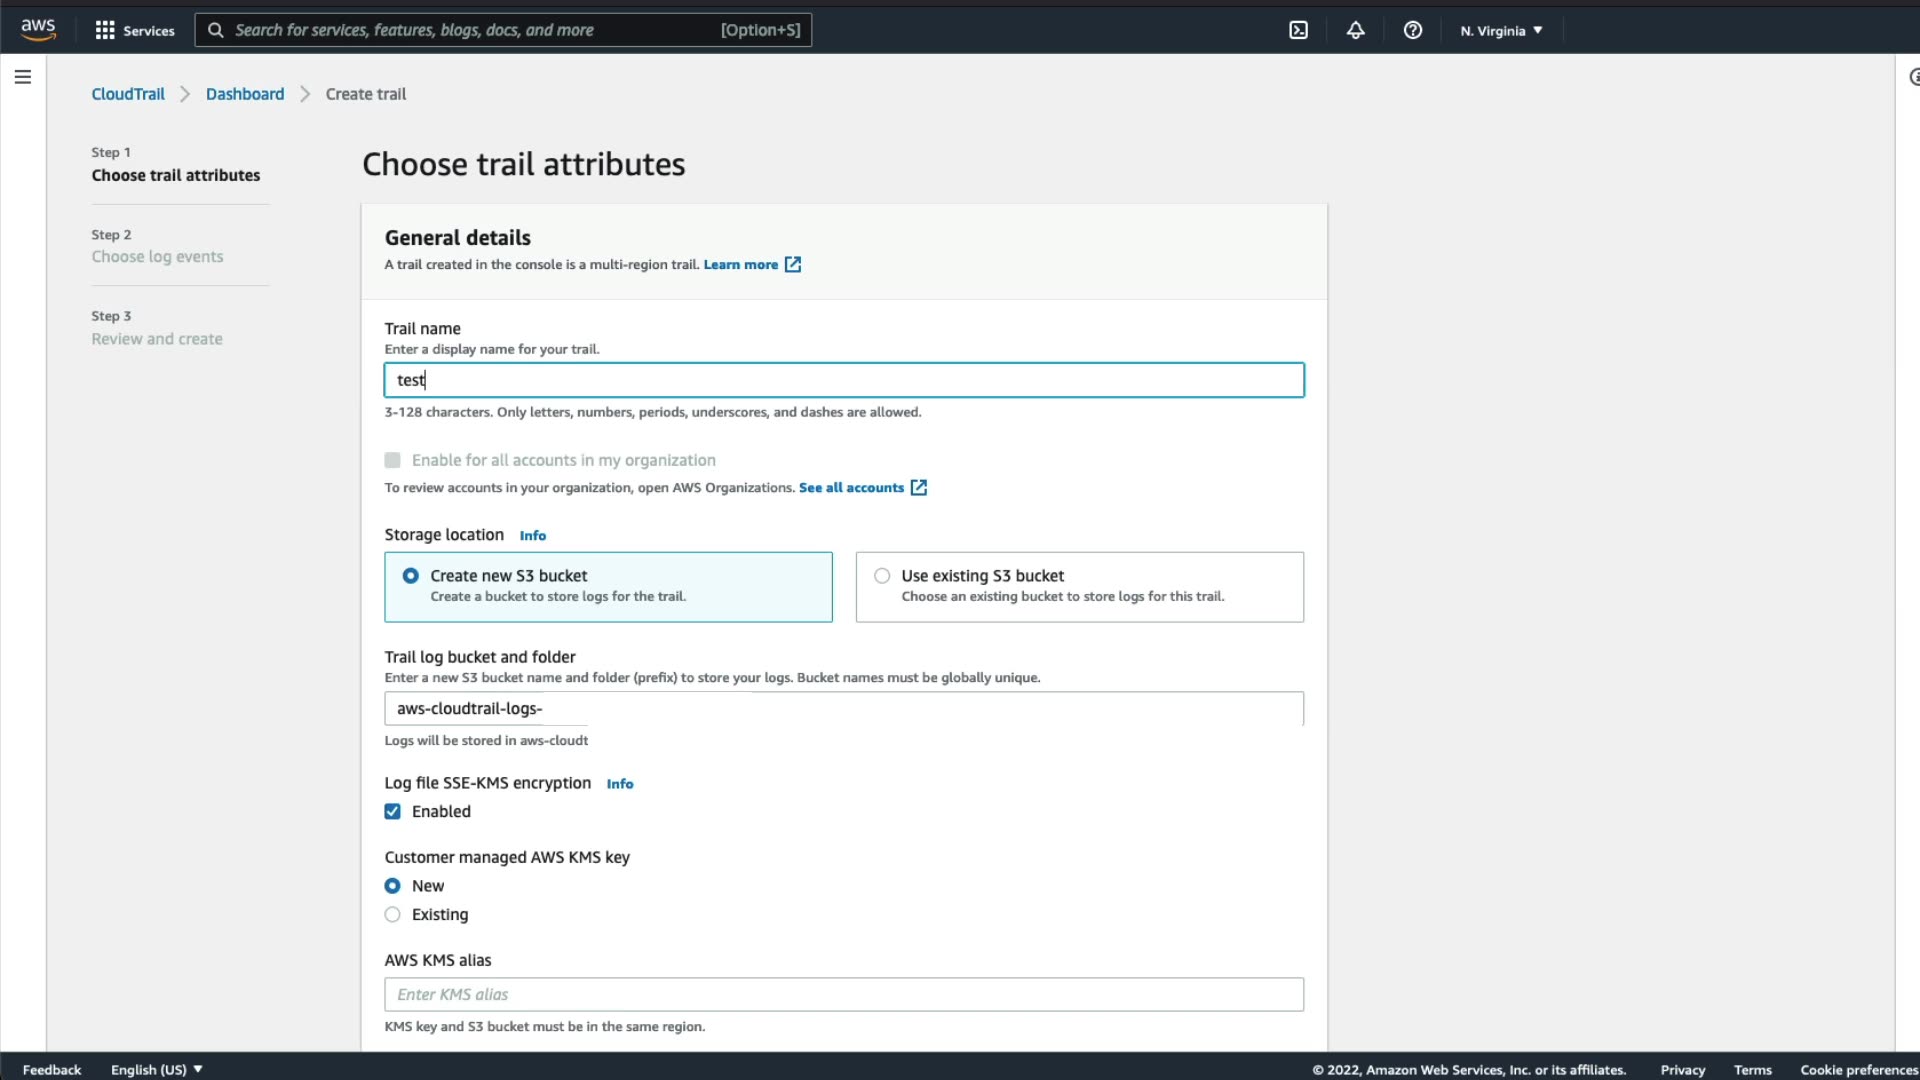Screen dimensions: 1920x1080
Task: Uncheck the SSE-KMS encryption Enabled checkbox
Action: pos(393,811)
